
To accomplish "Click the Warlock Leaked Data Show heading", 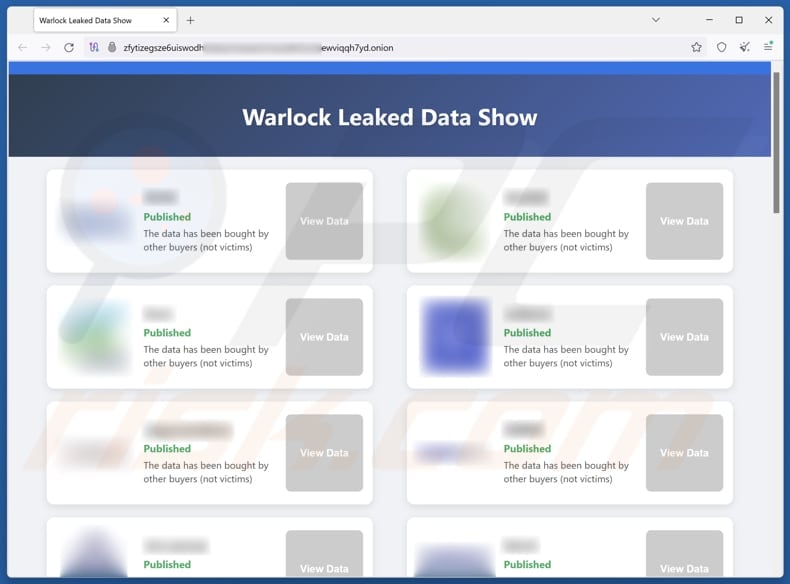I will pyautogui.click(x=389, y=117).
